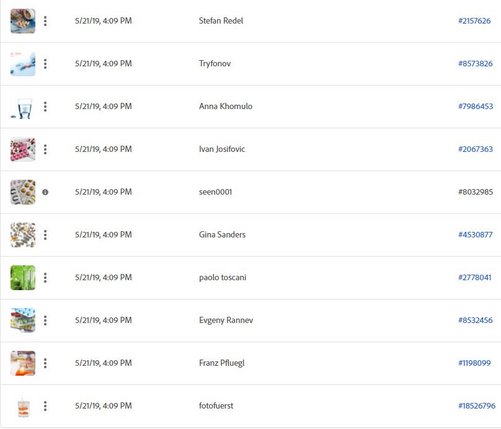Open three-dot menu for Franz Pfluegl row

coord(45,363)
